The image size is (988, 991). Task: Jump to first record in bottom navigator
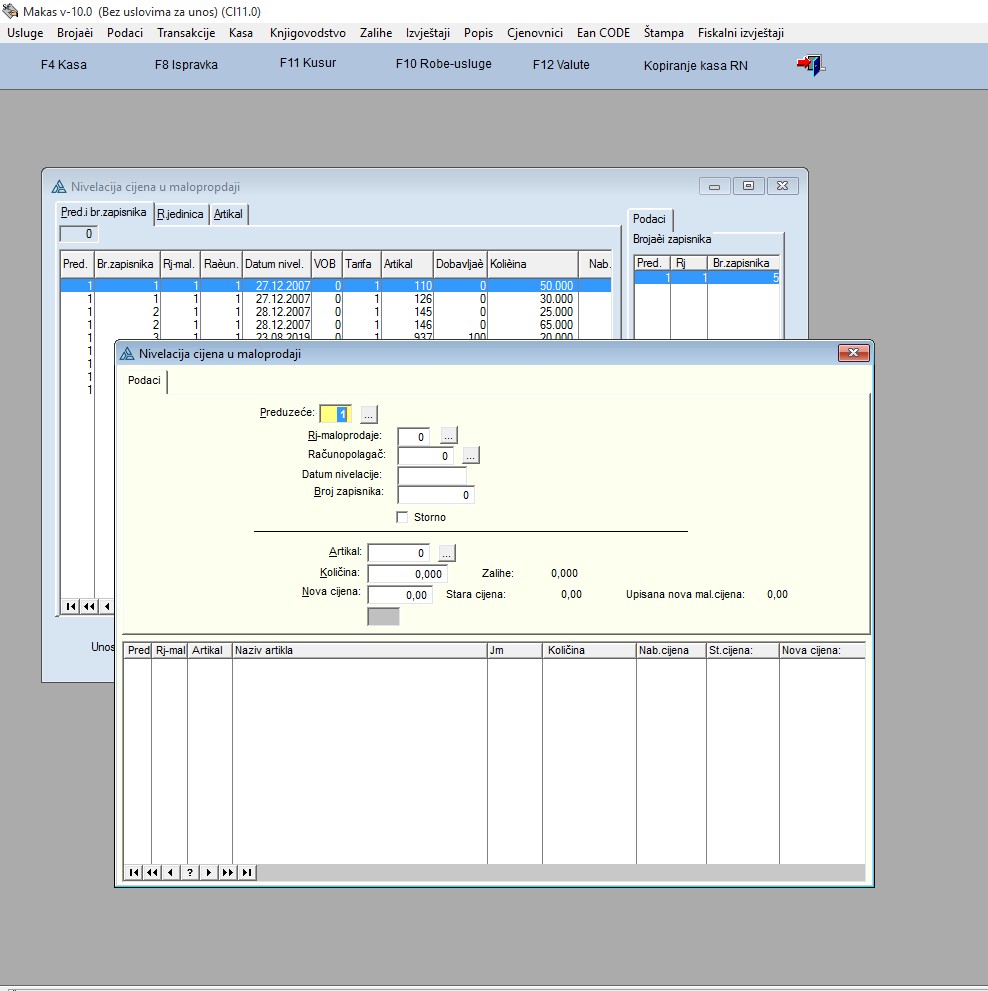(x=133, y=872)
